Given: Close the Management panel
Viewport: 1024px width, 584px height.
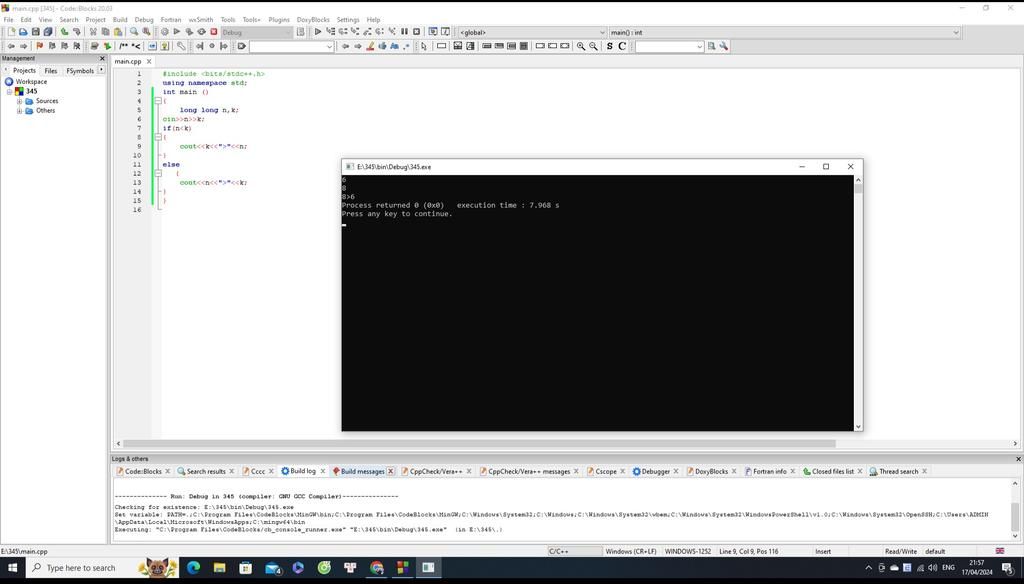Looking at the screenshot, I should click(x=102, y=58).
